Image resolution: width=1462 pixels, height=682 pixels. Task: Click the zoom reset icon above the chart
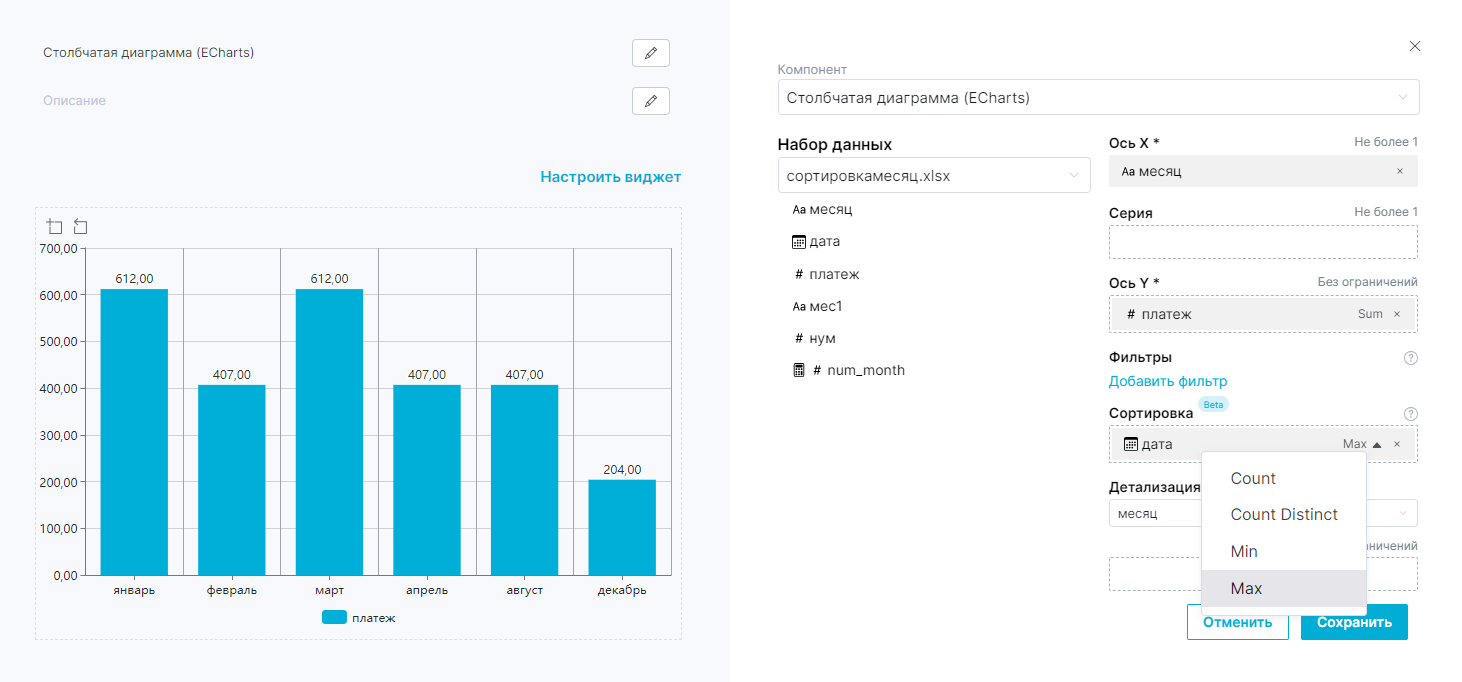(80, 227)
